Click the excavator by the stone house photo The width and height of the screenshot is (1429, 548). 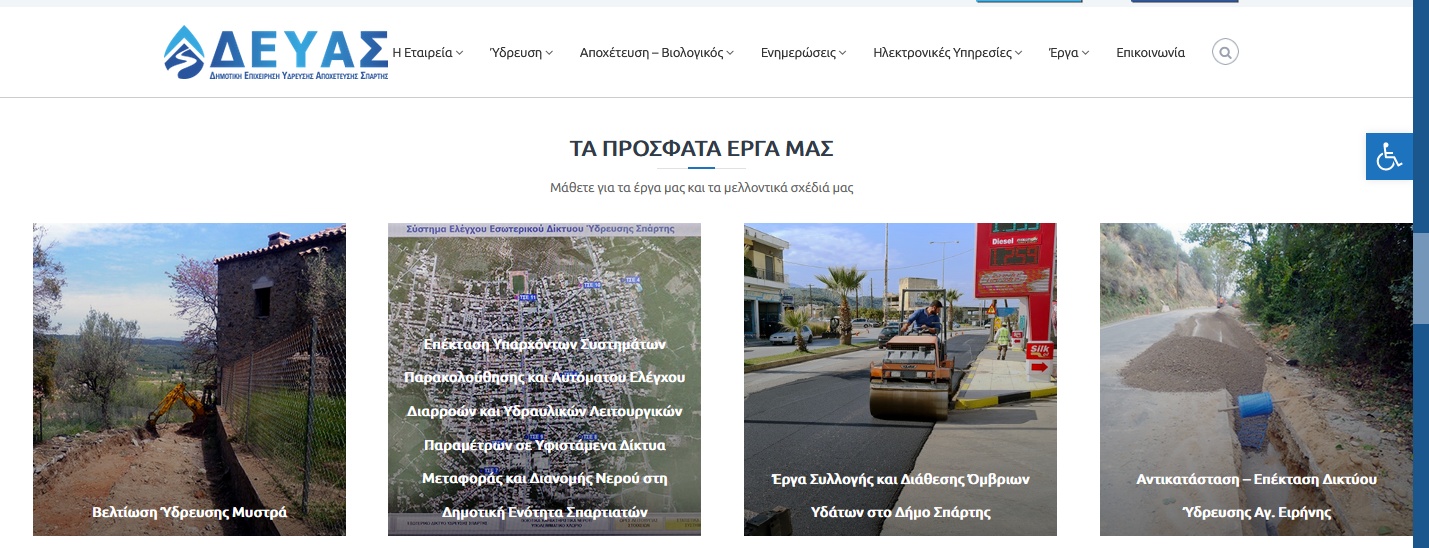tap(180, 405)
